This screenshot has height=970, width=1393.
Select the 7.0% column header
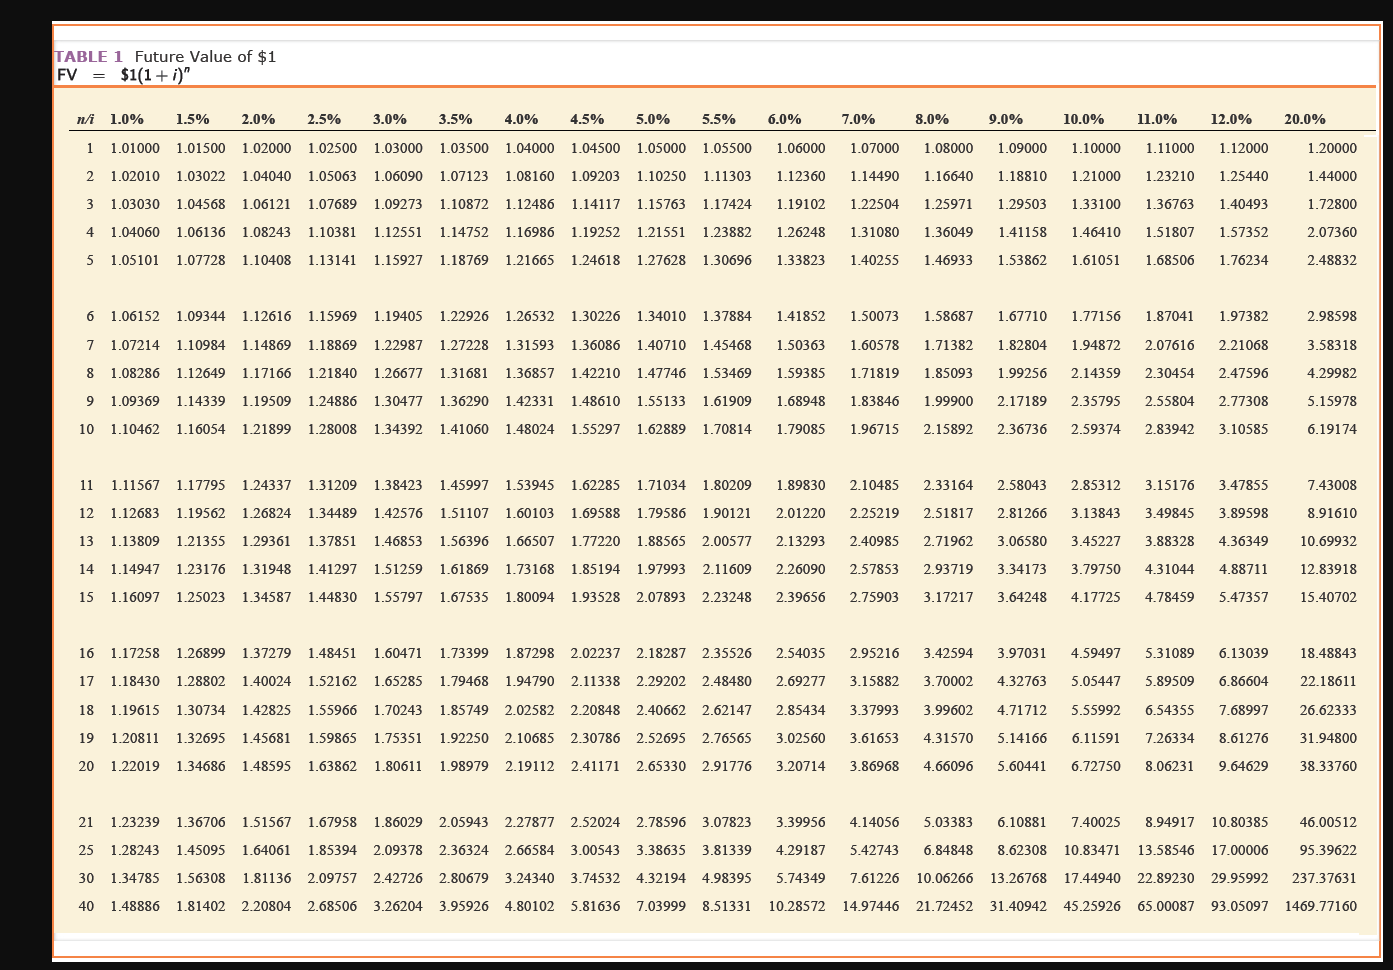point(858,119)
